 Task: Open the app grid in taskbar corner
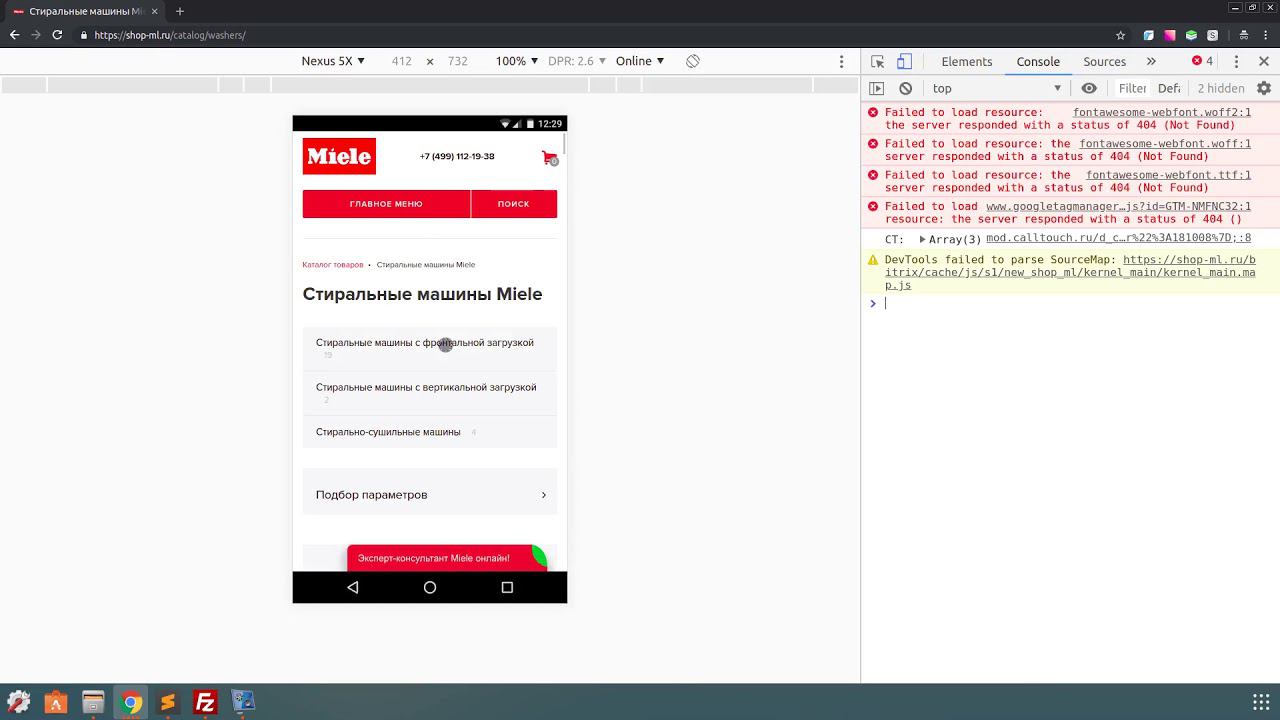[x=1261, y=702]
